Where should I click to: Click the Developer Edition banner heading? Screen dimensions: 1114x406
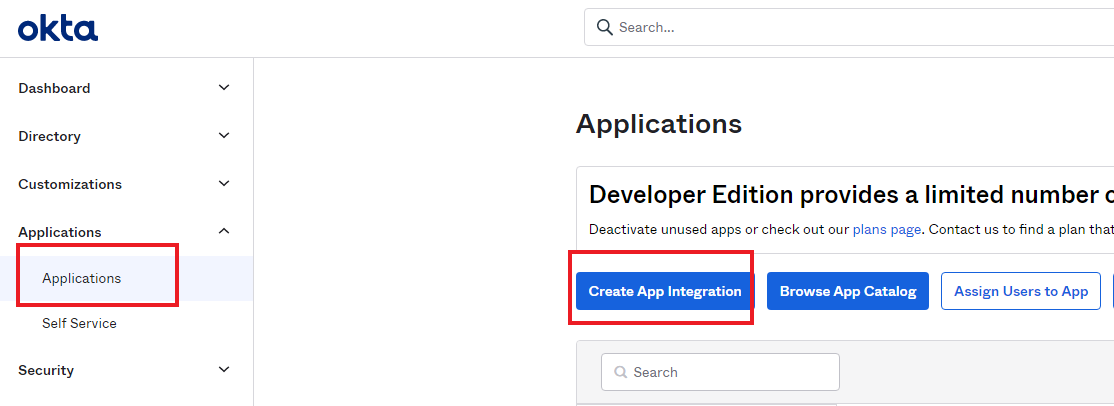pos(851,194)
